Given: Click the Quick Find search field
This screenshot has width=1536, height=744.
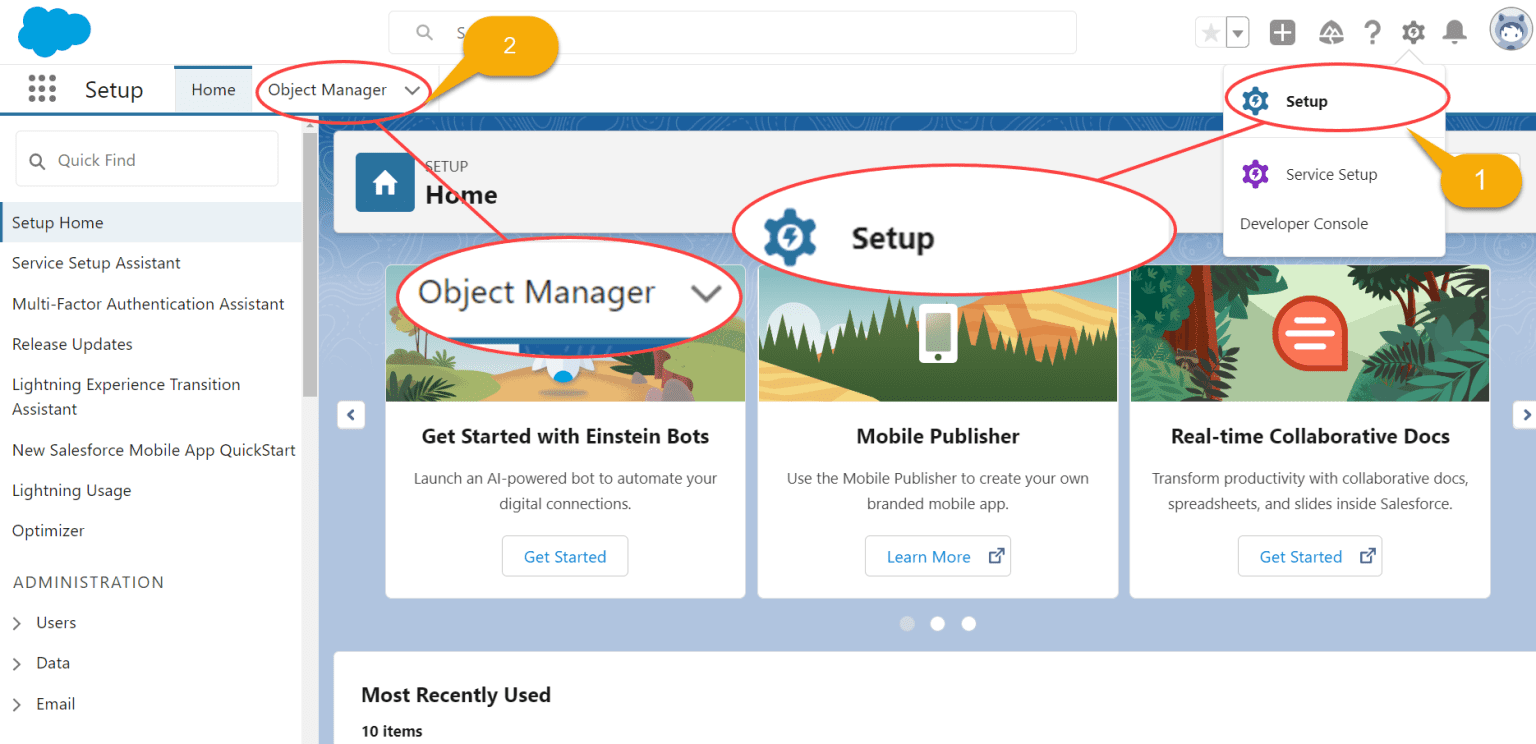Looking at the screenshot, I should [147, 160].
